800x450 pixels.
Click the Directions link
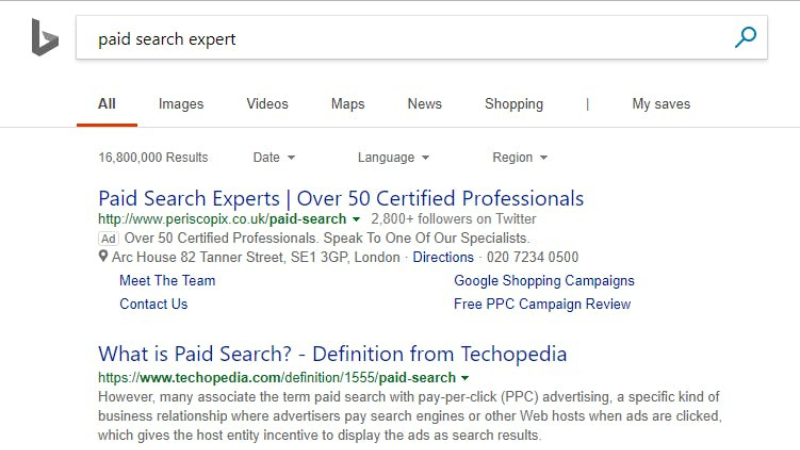443,257
